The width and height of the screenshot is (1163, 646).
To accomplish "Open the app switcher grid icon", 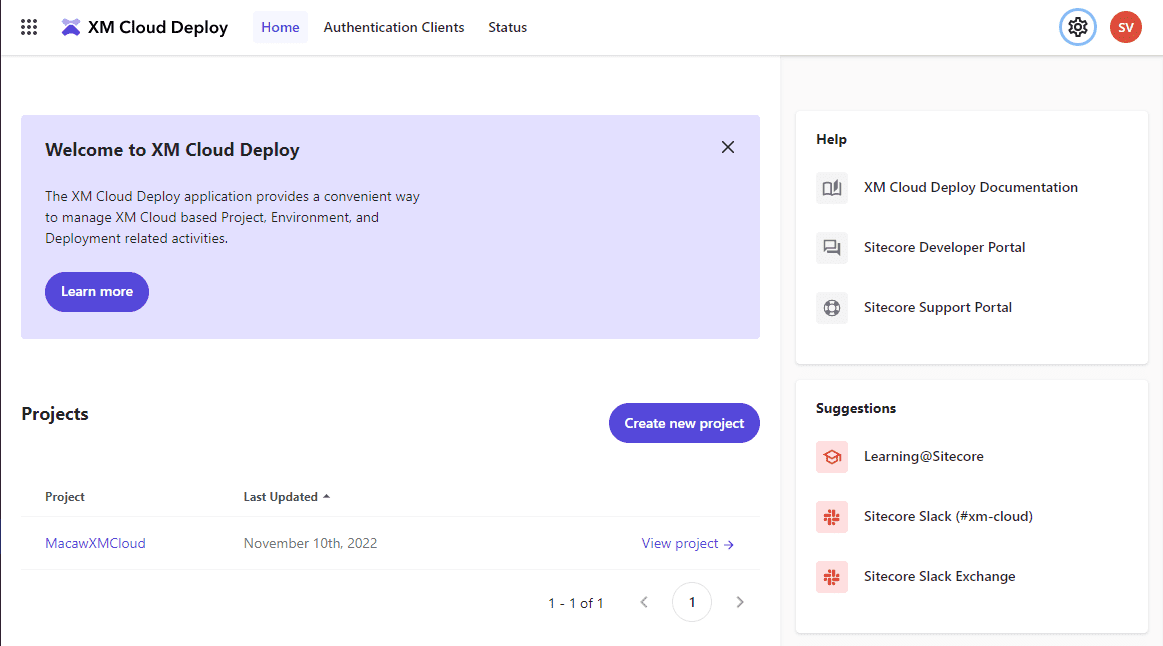I will [29, 27].
